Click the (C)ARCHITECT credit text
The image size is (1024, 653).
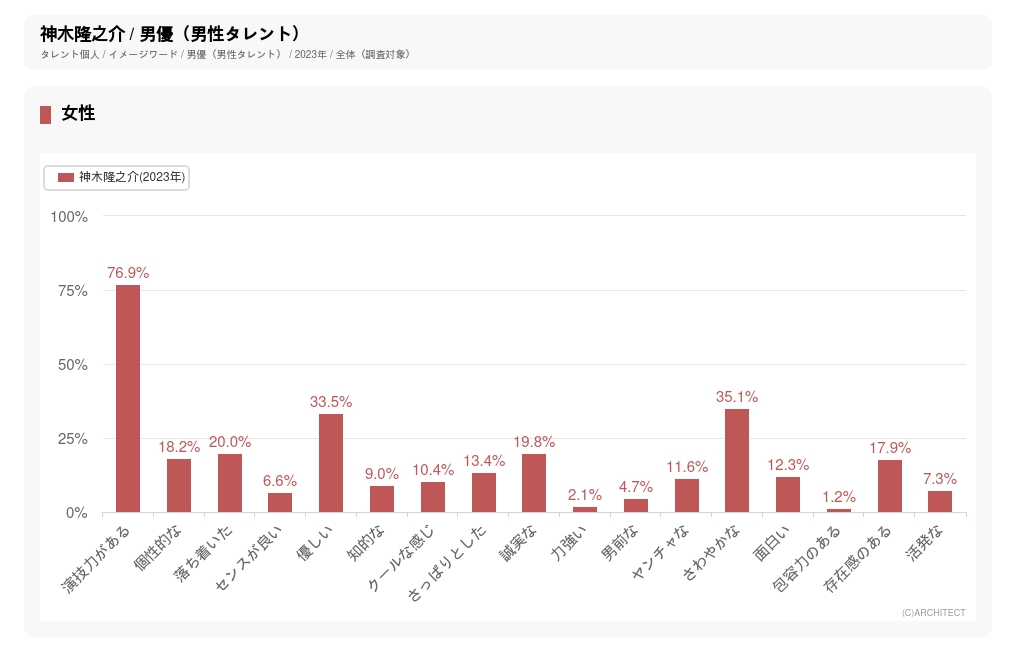933,613
